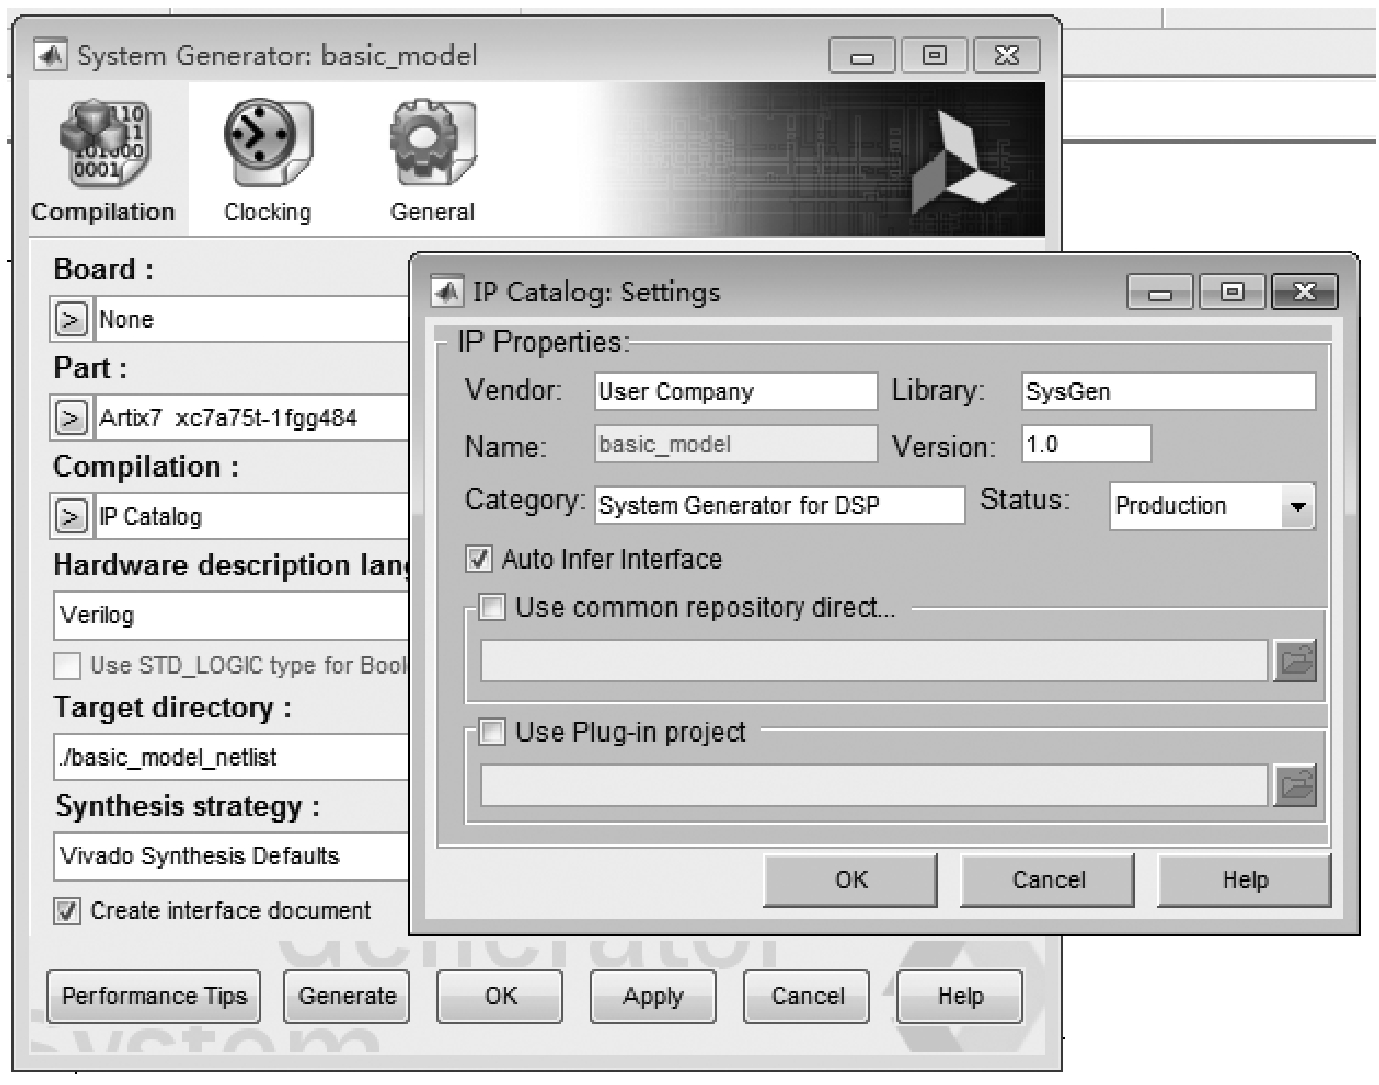Viewport: 1379px width, 1085px height.
Task: Click the Version field 1.0
Action: pos(1086,444)
